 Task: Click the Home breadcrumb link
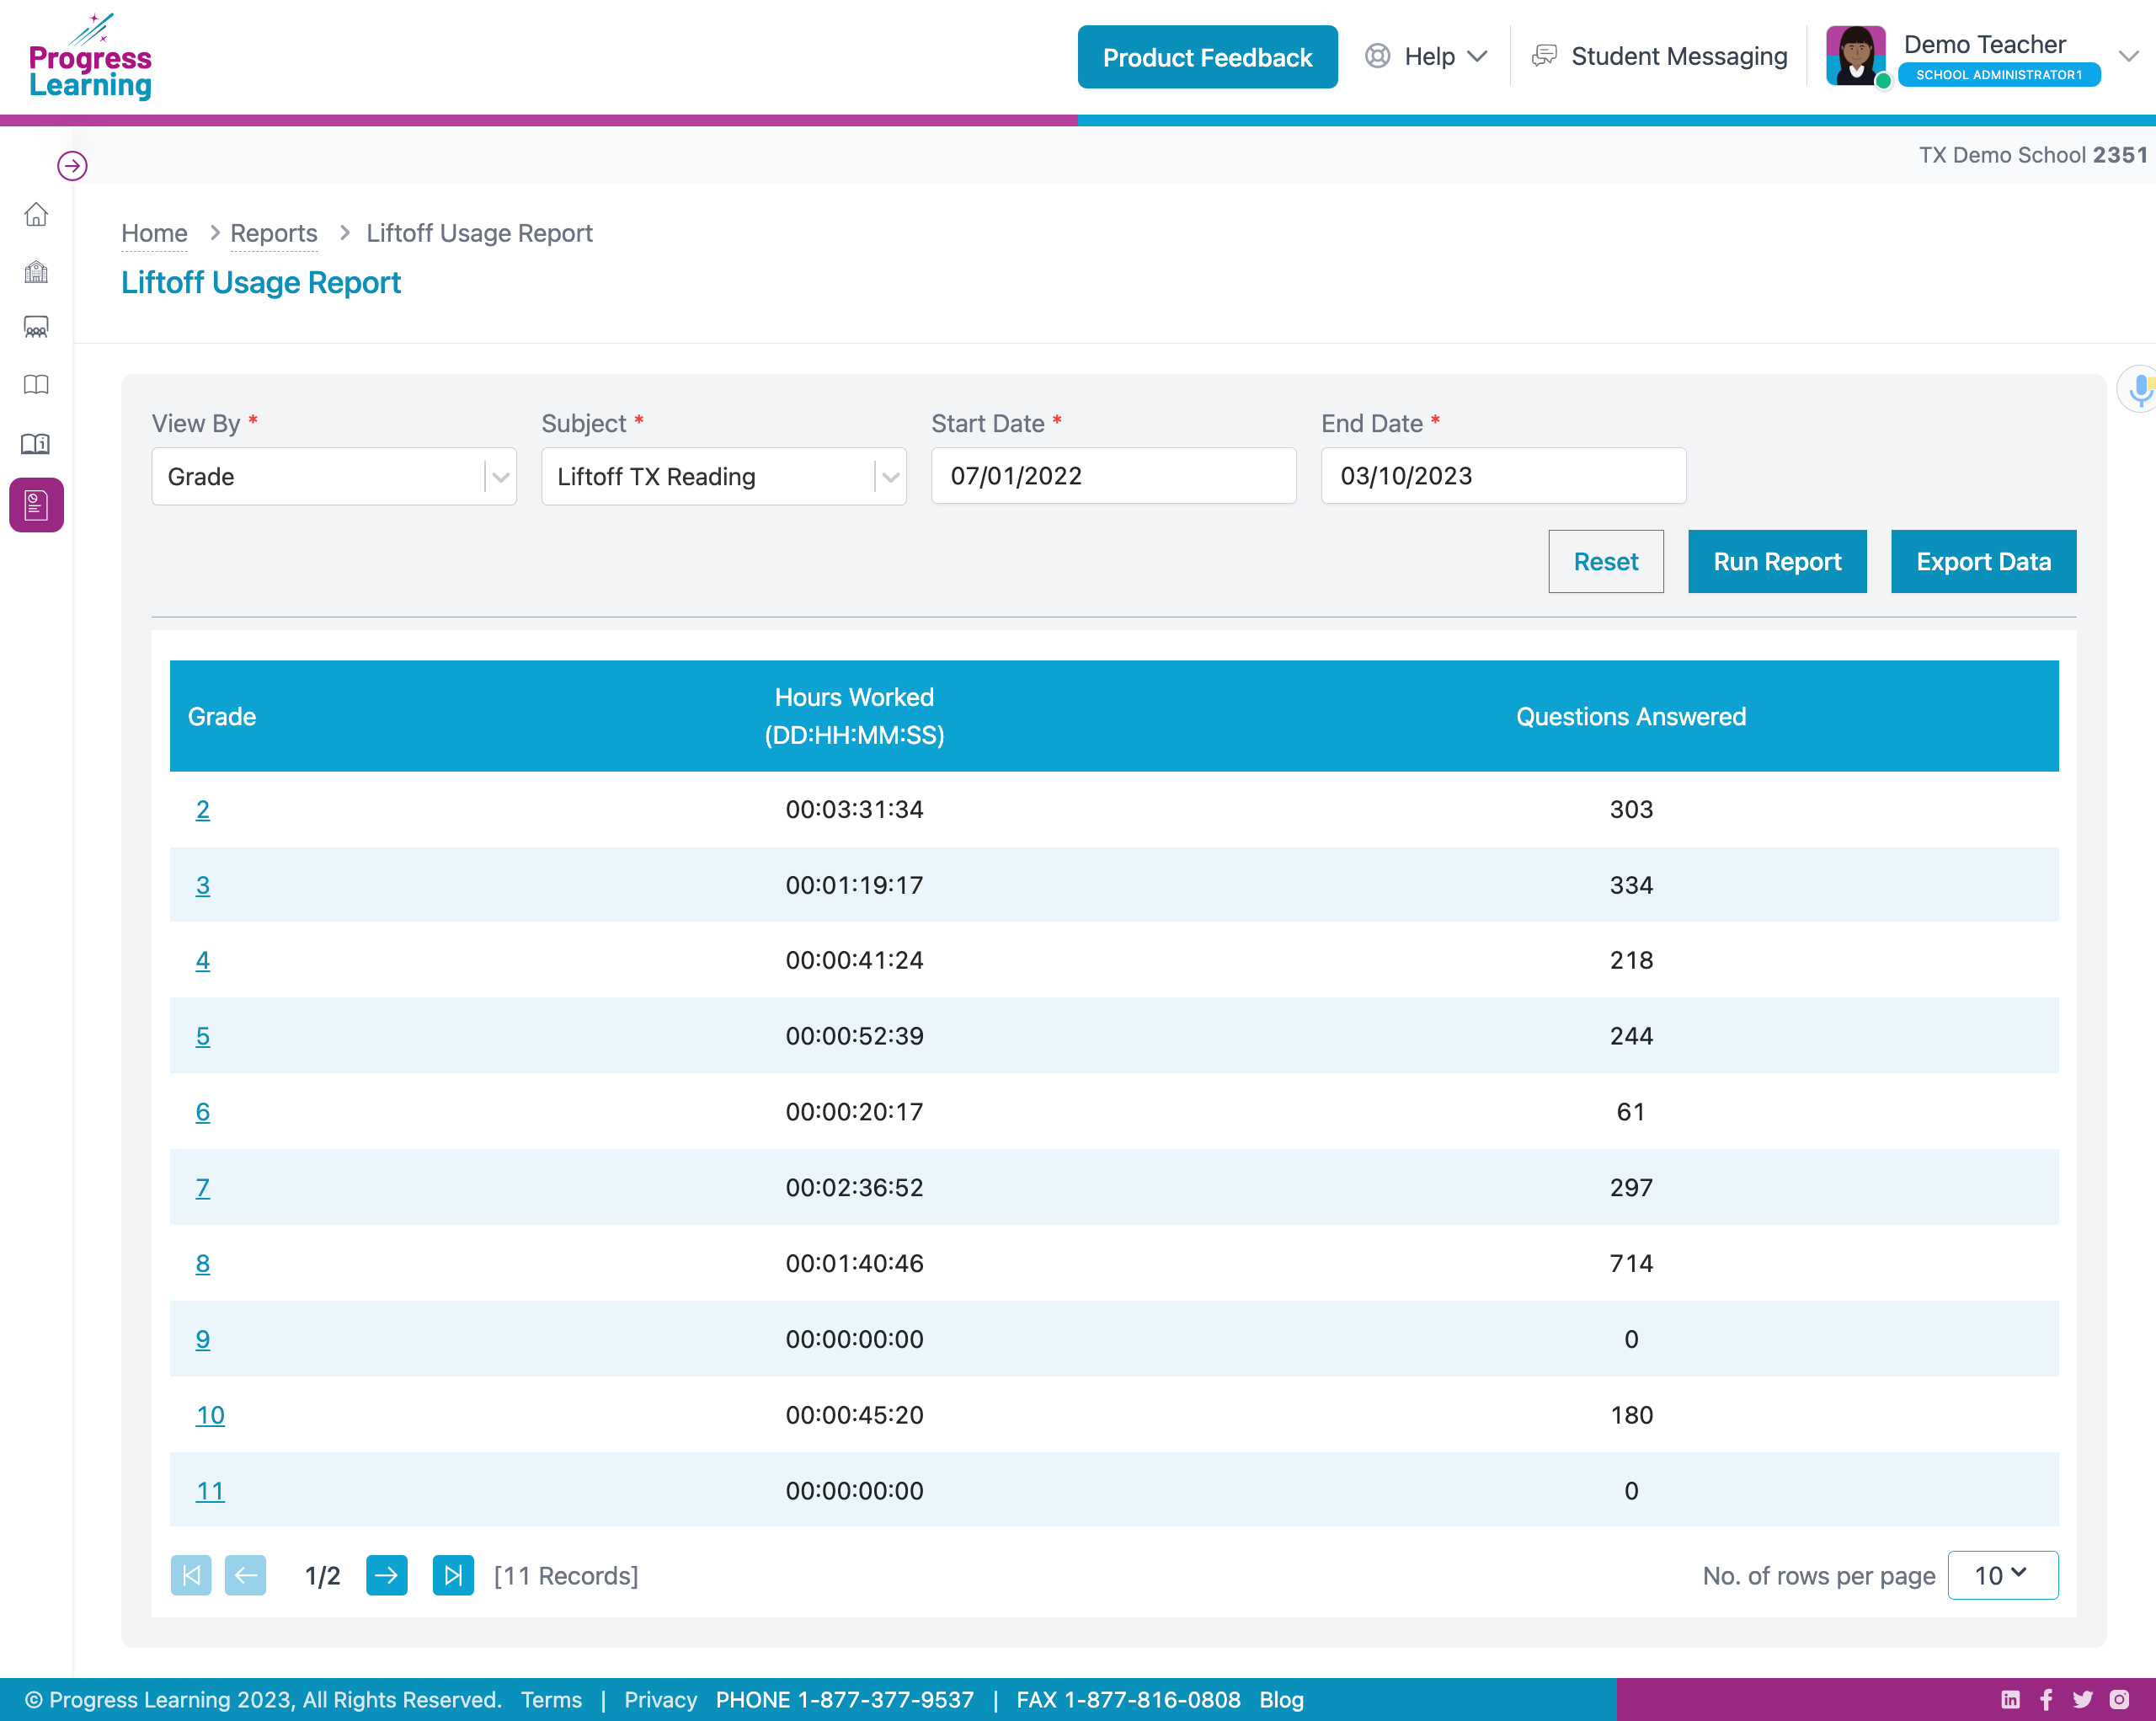tap(154, 233)
